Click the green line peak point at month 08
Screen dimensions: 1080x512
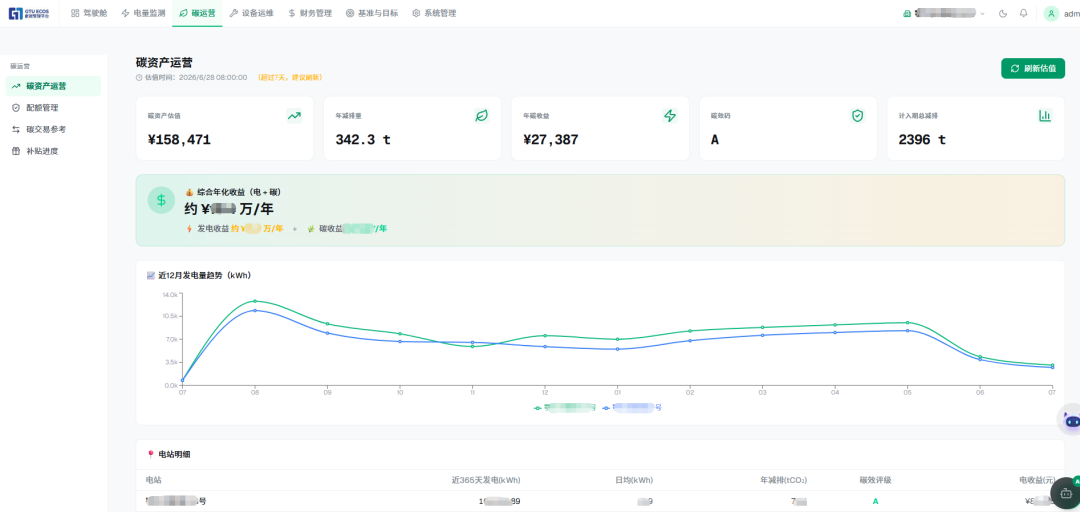[x=255, y=301]
